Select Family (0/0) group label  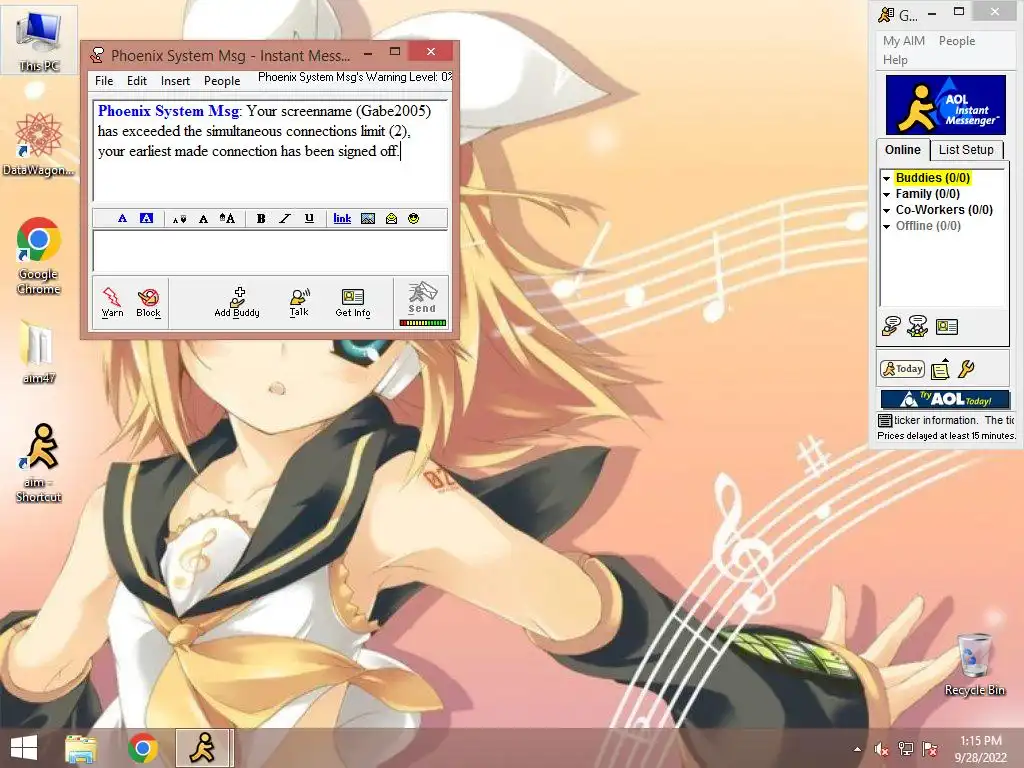927,193
